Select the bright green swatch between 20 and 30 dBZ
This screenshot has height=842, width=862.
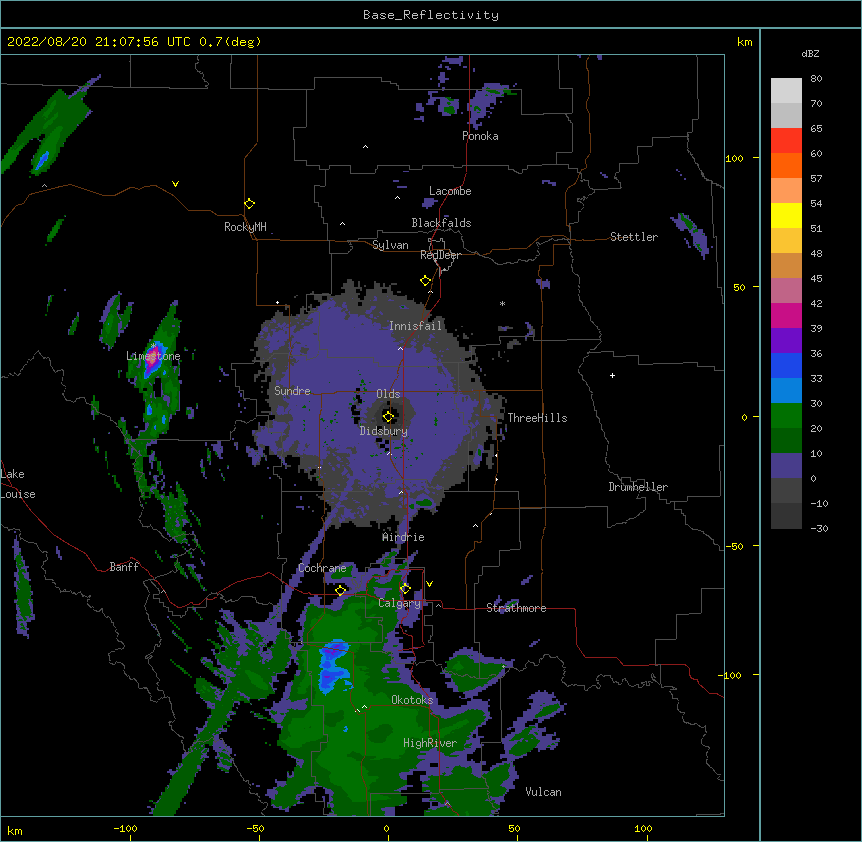click(786, 416)
